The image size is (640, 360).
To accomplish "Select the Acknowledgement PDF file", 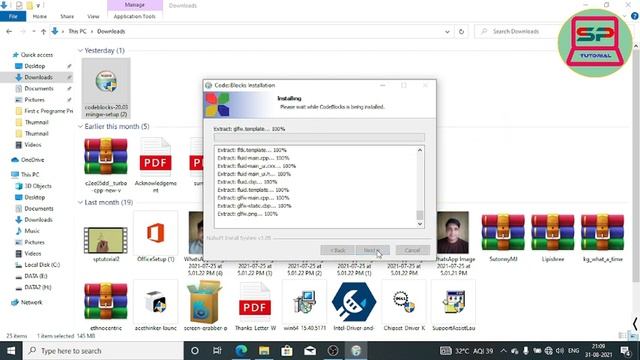I will (156, 165).
